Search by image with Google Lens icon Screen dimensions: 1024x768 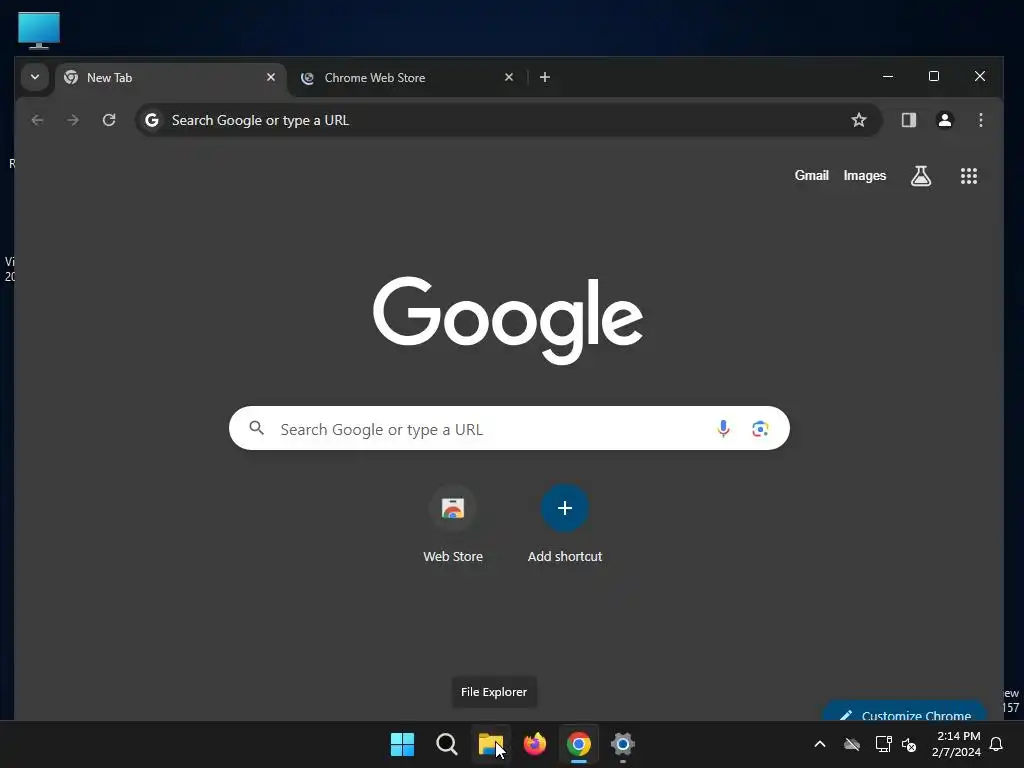click(x=760, y=428)
